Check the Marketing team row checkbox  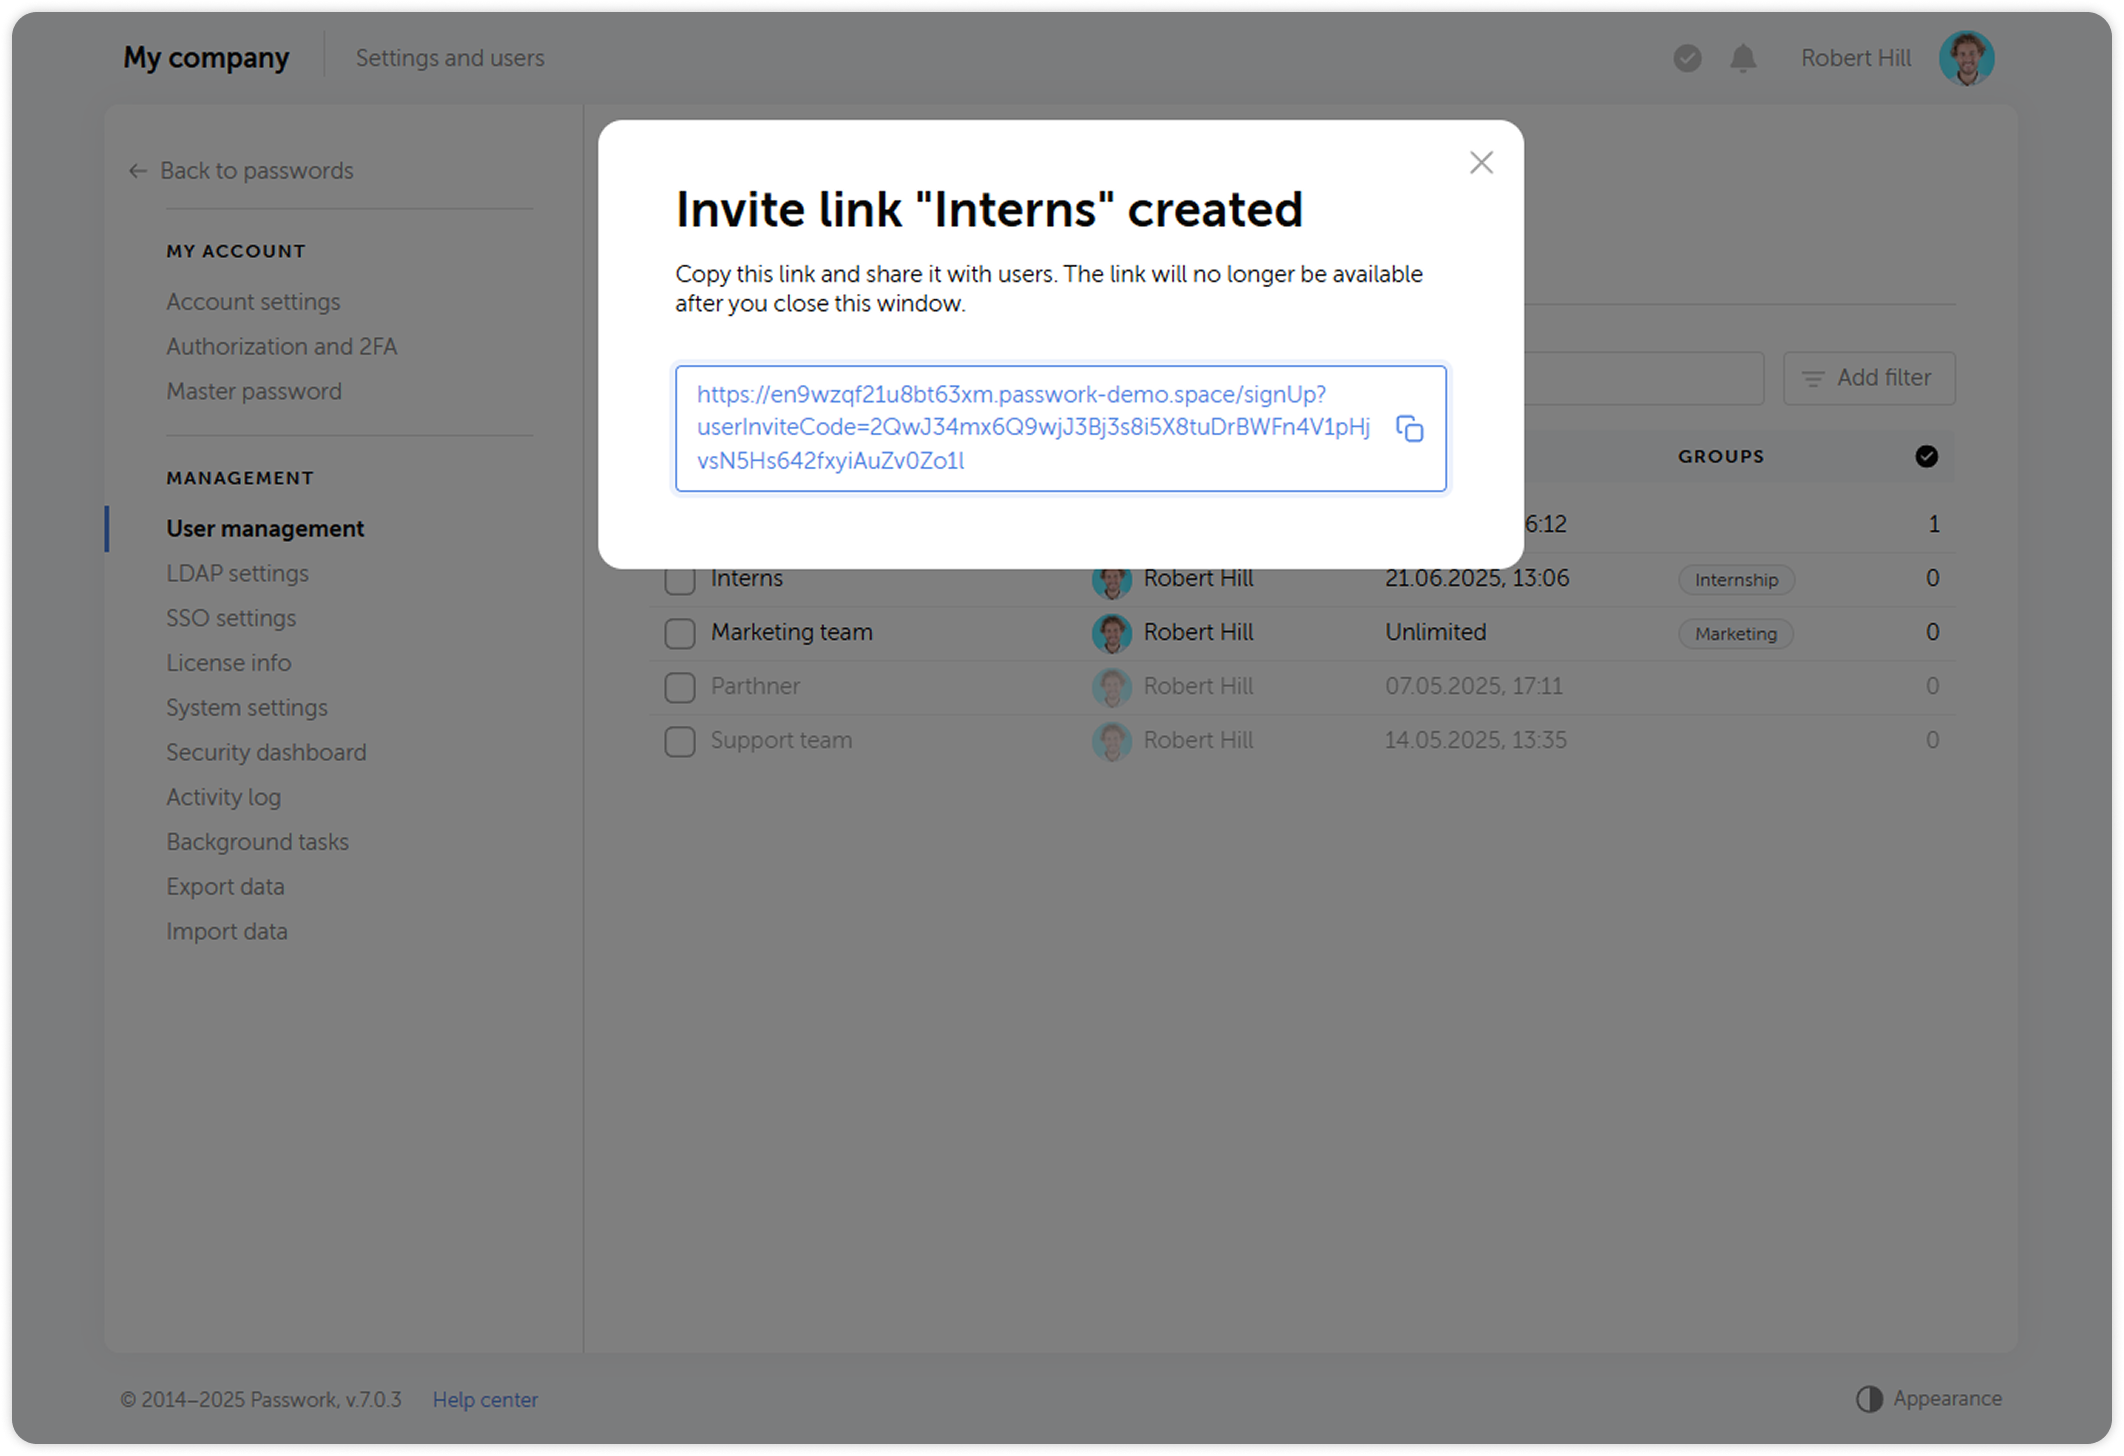680,633
